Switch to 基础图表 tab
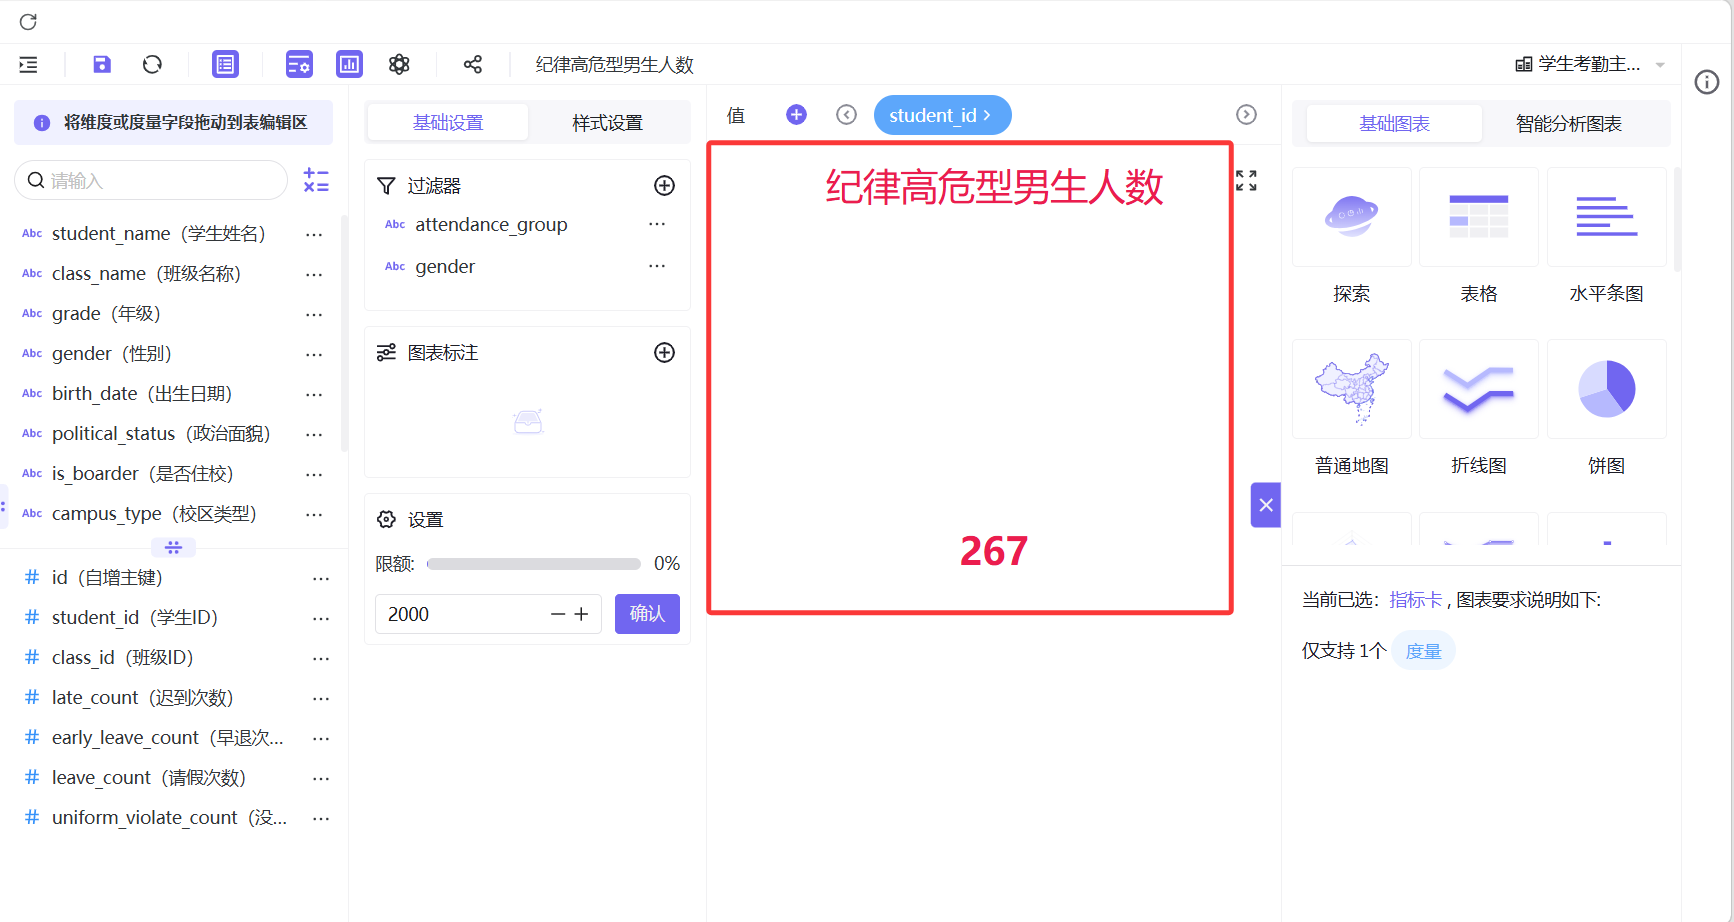The width and height of the screenshot is (1734, 922). 1394,123
